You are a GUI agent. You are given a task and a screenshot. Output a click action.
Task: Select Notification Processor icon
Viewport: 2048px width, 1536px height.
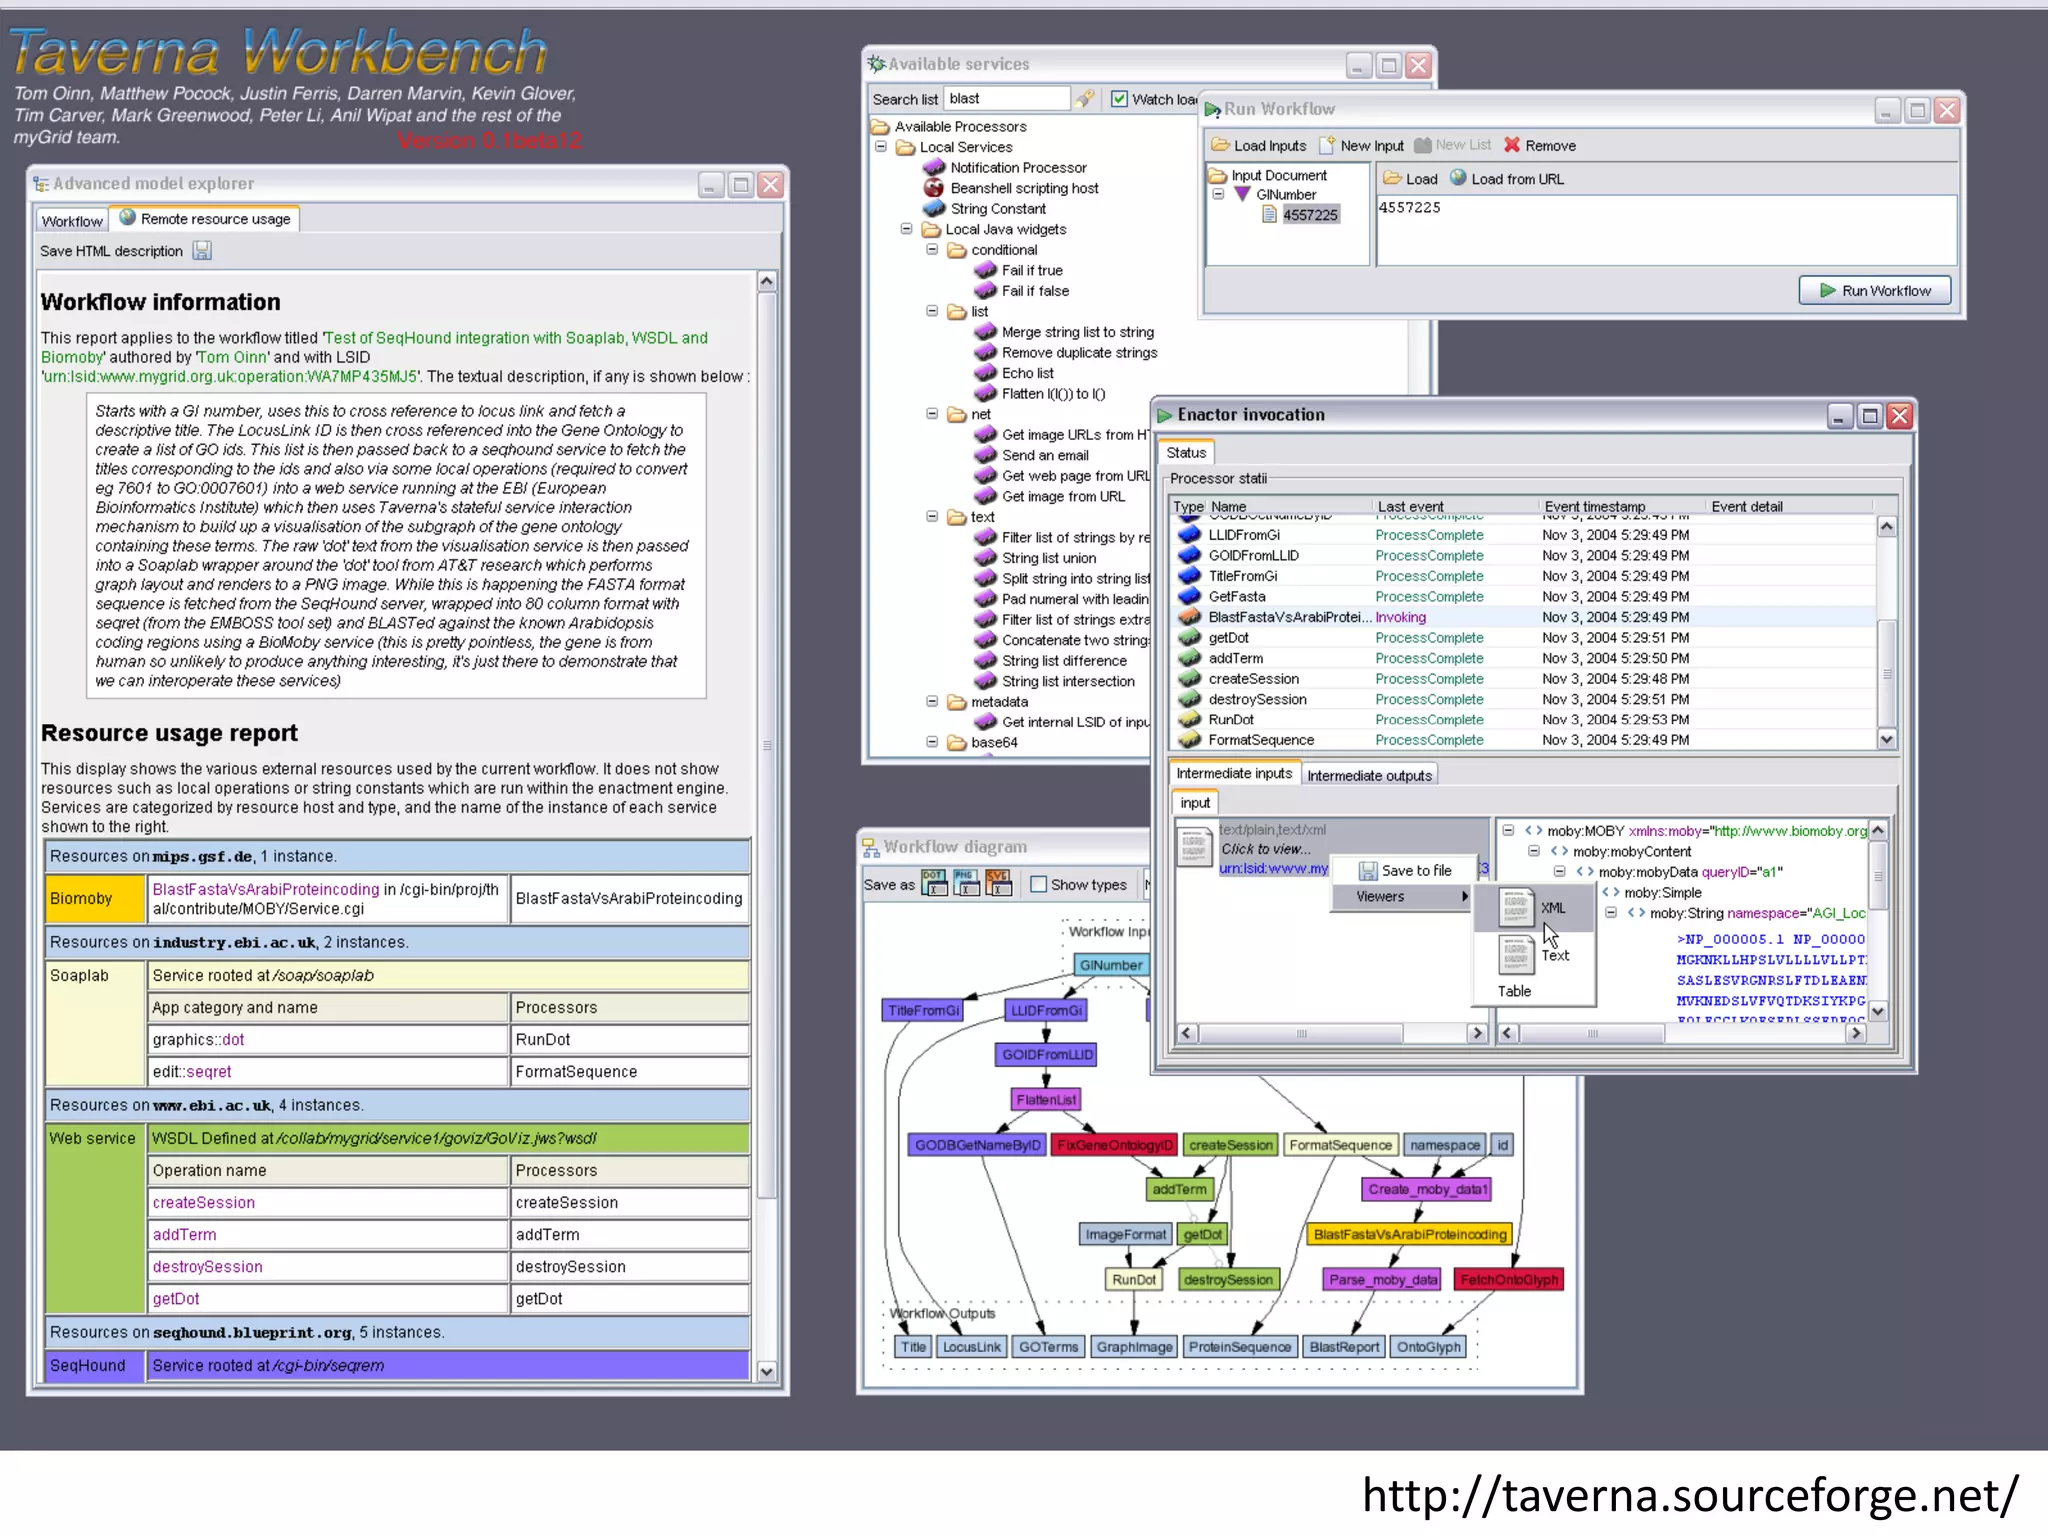934,167
